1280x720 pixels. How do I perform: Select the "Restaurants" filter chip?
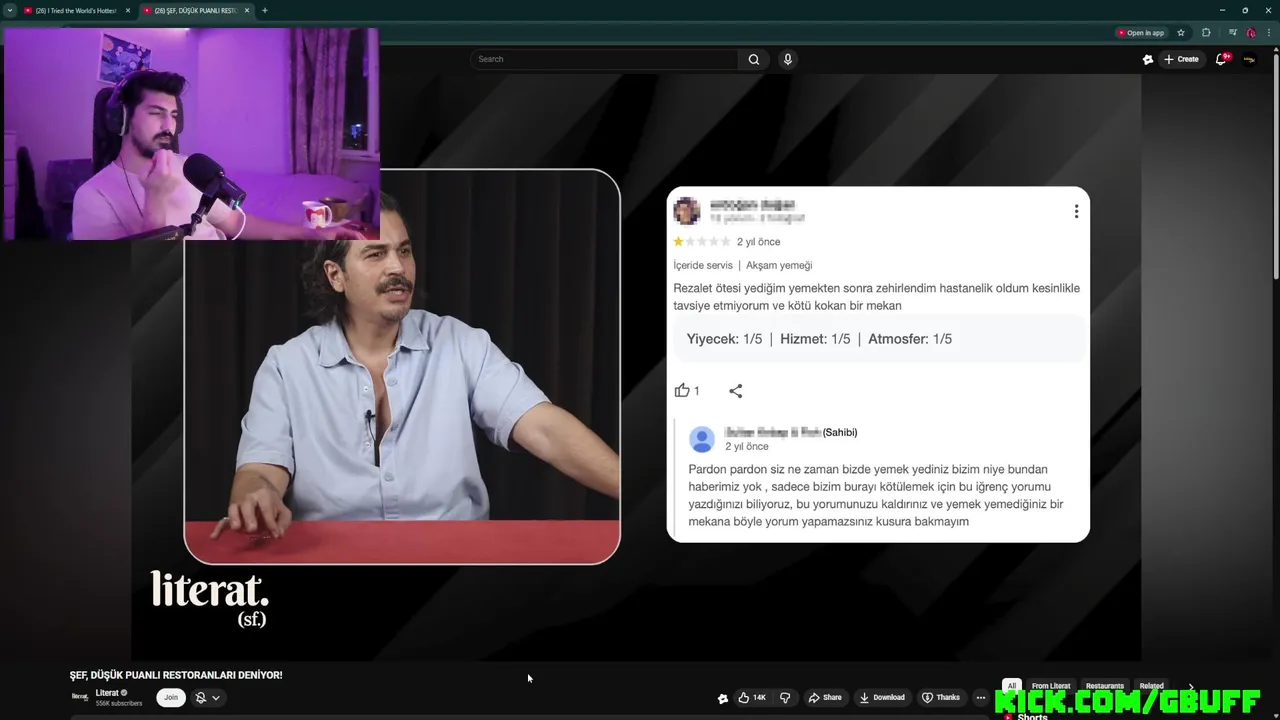(1105, 686)
